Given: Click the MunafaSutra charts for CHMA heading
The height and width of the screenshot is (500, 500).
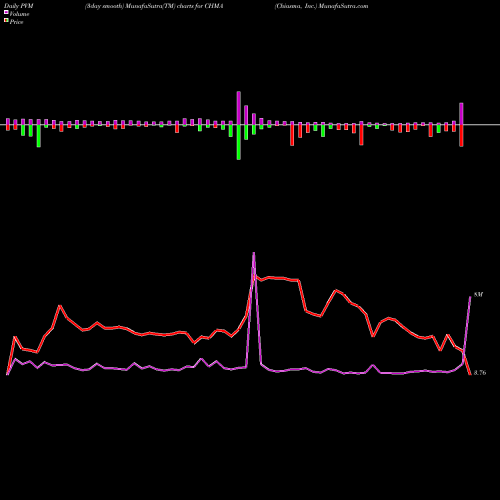Looking at the screenshot, I should [x=154, y=6].
